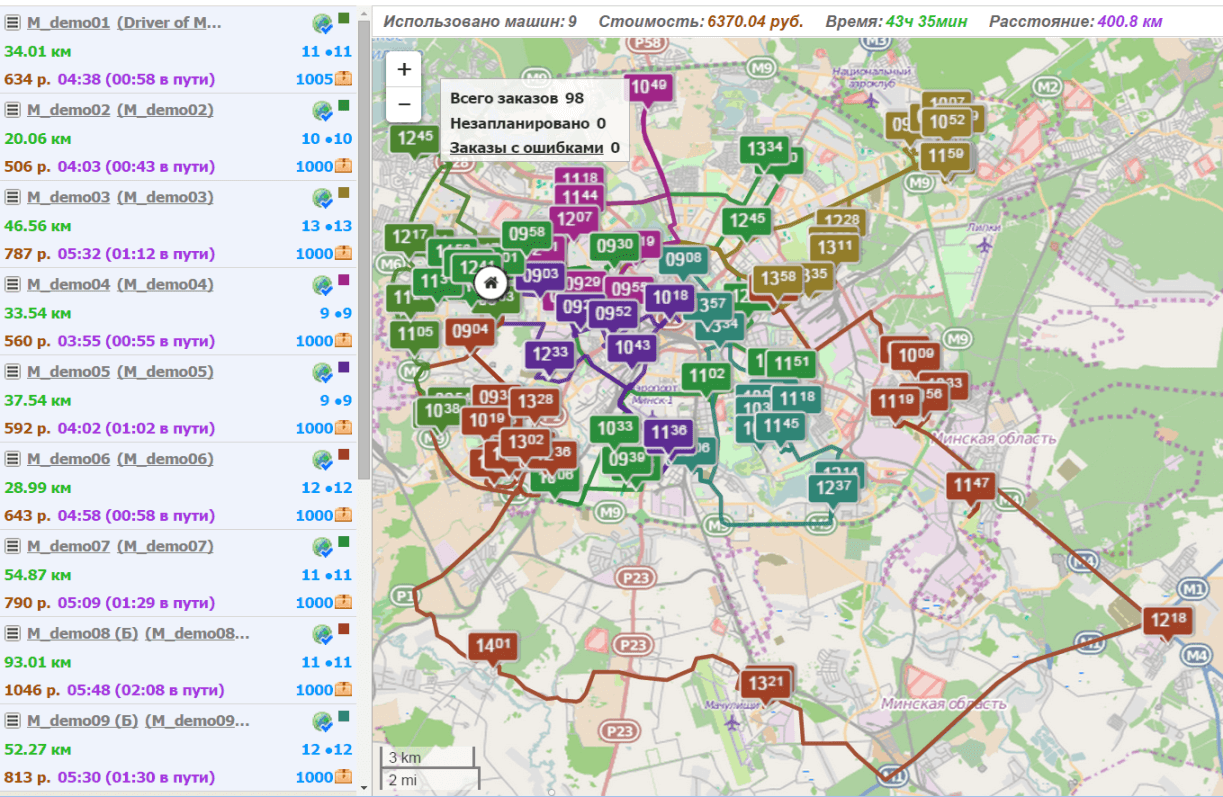Expand the route menu for M_demo05
The width and height of the screenshot is (1223, 797).
(13, 372)
